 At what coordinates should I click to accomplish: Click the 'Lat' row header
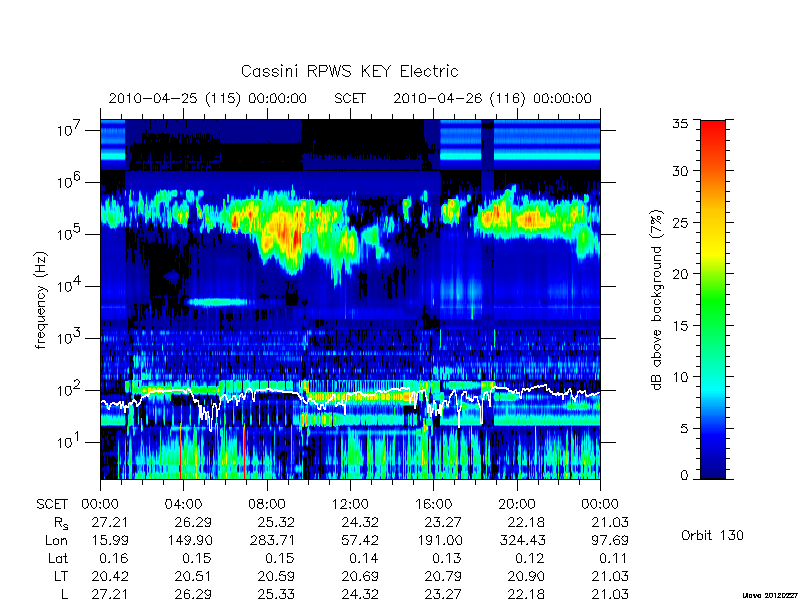pyautogui.click(x=58, y=558)
